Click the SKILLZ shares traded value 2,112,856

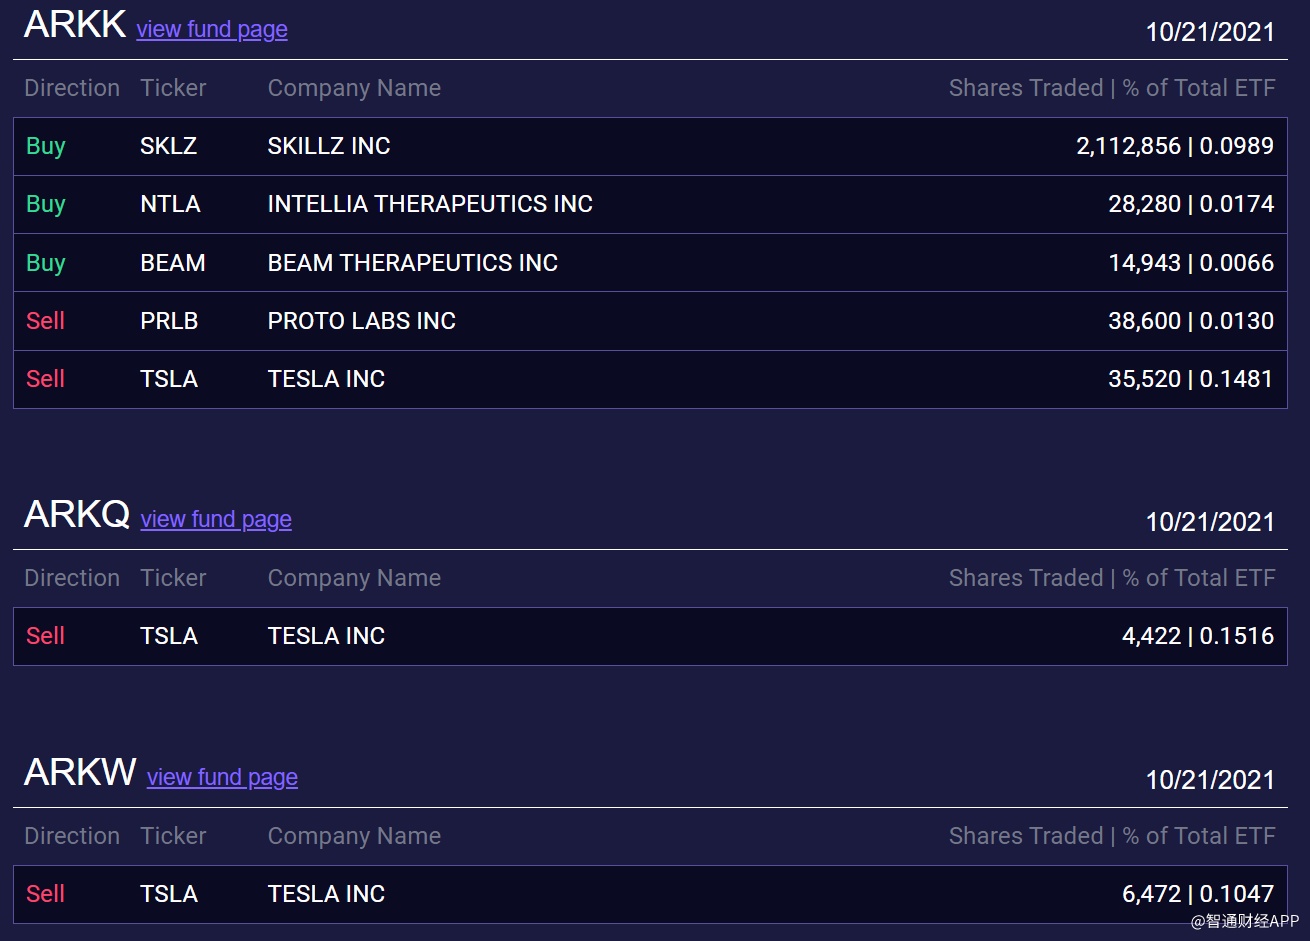tap(1128, 146)
